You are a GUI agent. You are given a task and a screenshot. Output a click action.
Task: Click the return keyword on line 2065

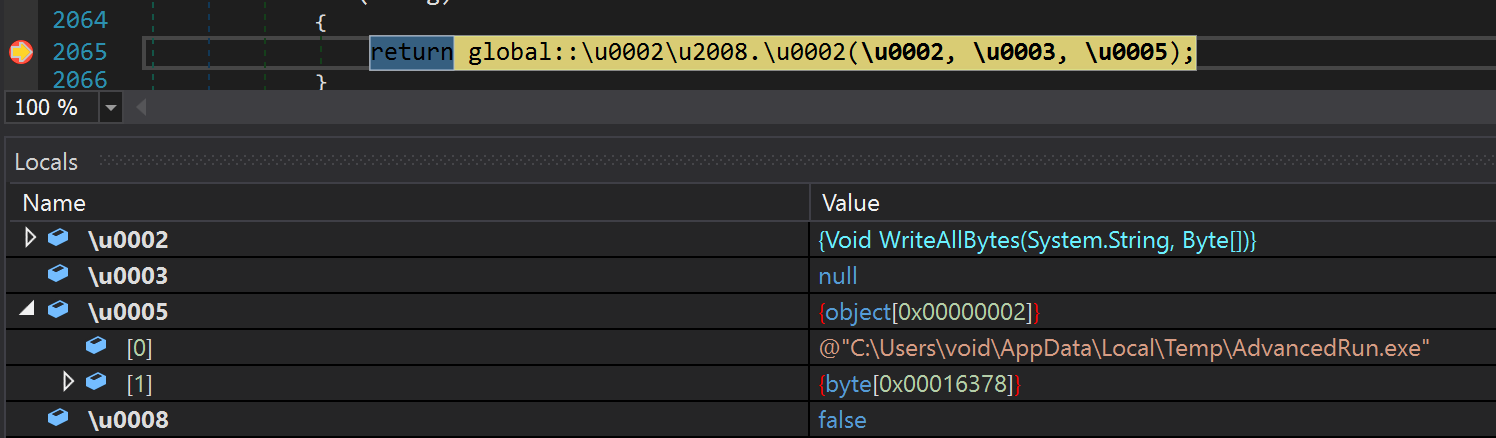click(x=412, y=52)
